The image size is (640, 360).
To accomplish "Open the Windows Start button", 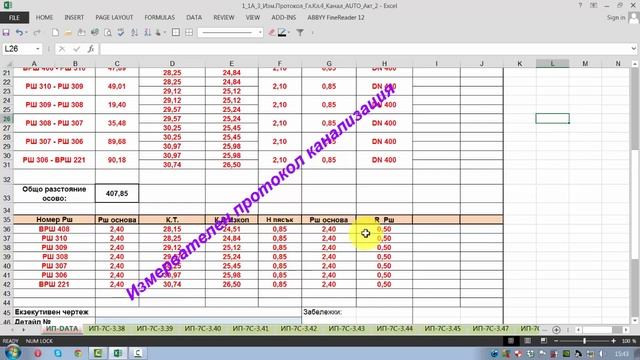I will (x=13, y=353).
